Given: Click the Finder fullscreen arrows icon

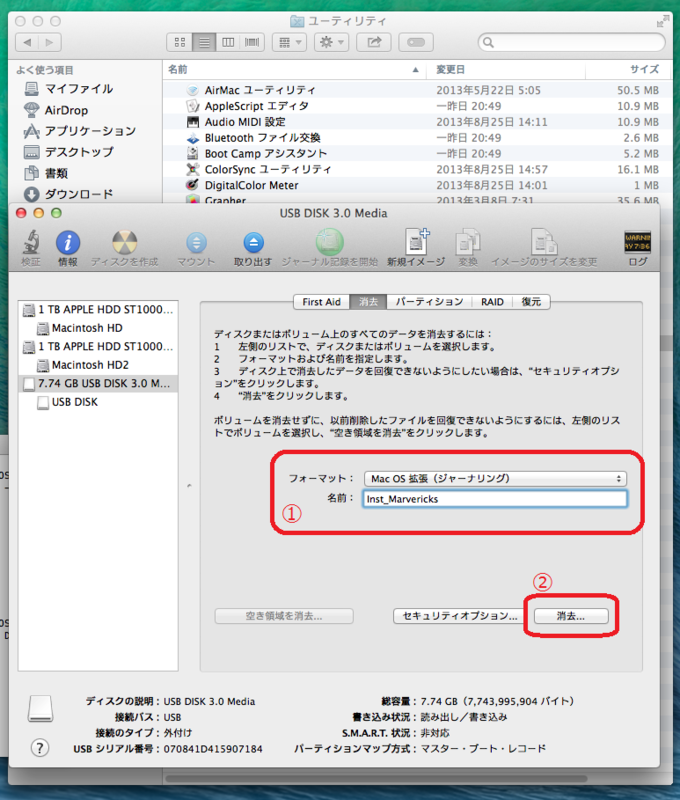Looking at the screenshot, I should [x=662, y=21].
